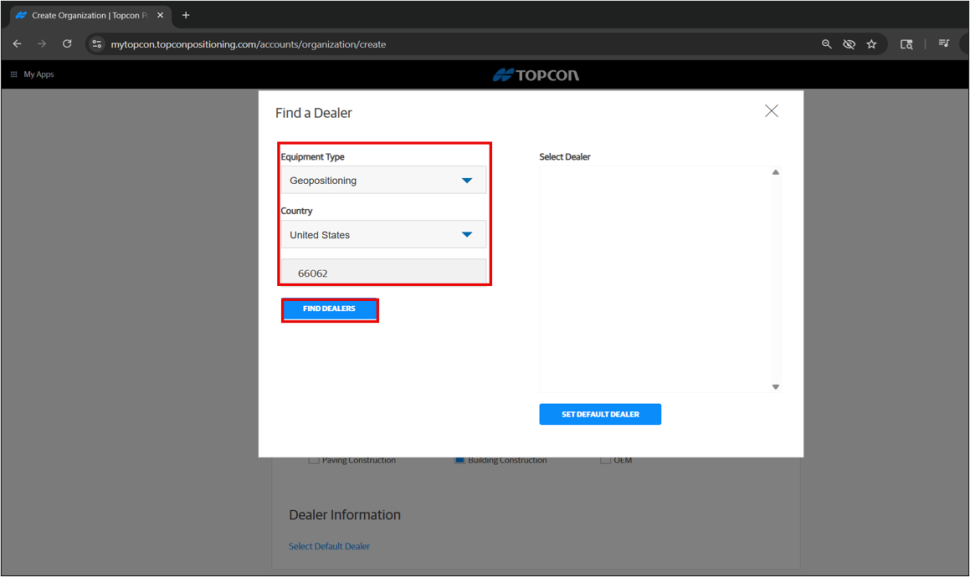
Task: Toggle the Paving Construction checkbox
Action: (x=314, y=460)
